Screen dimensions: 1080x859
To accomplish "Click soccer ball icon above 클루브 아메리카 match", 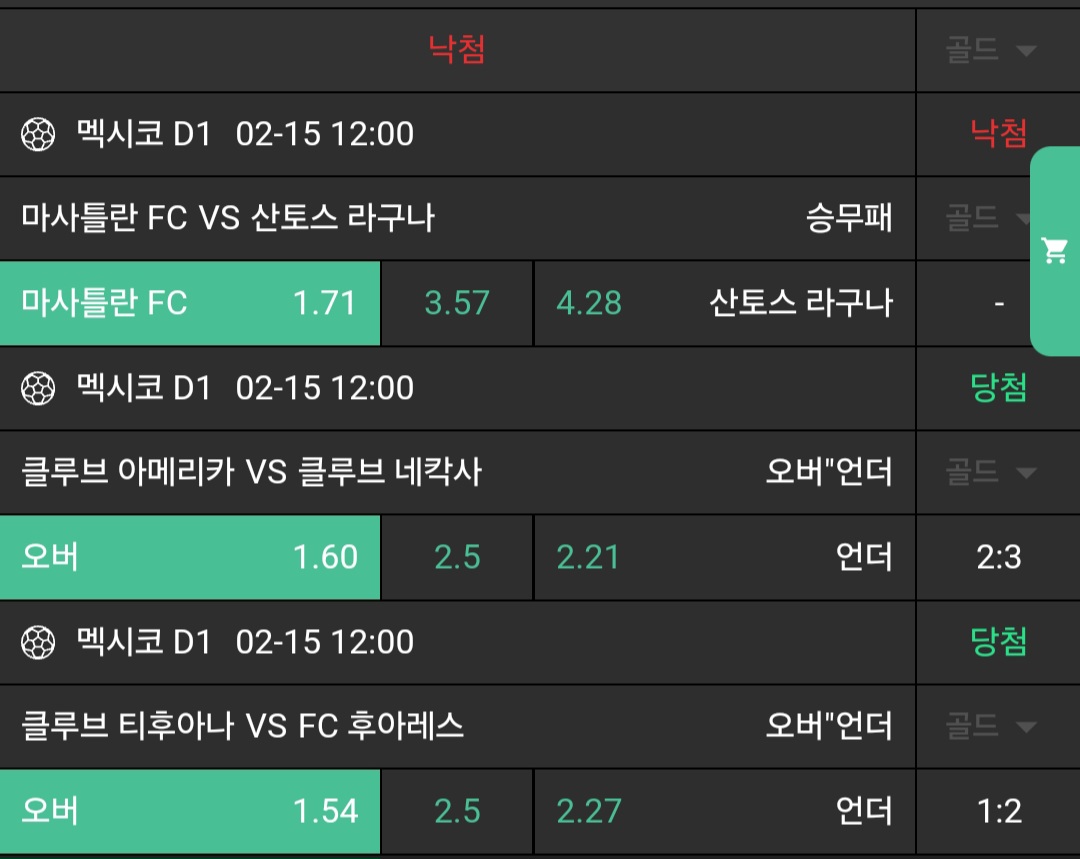I will [38, 388].
